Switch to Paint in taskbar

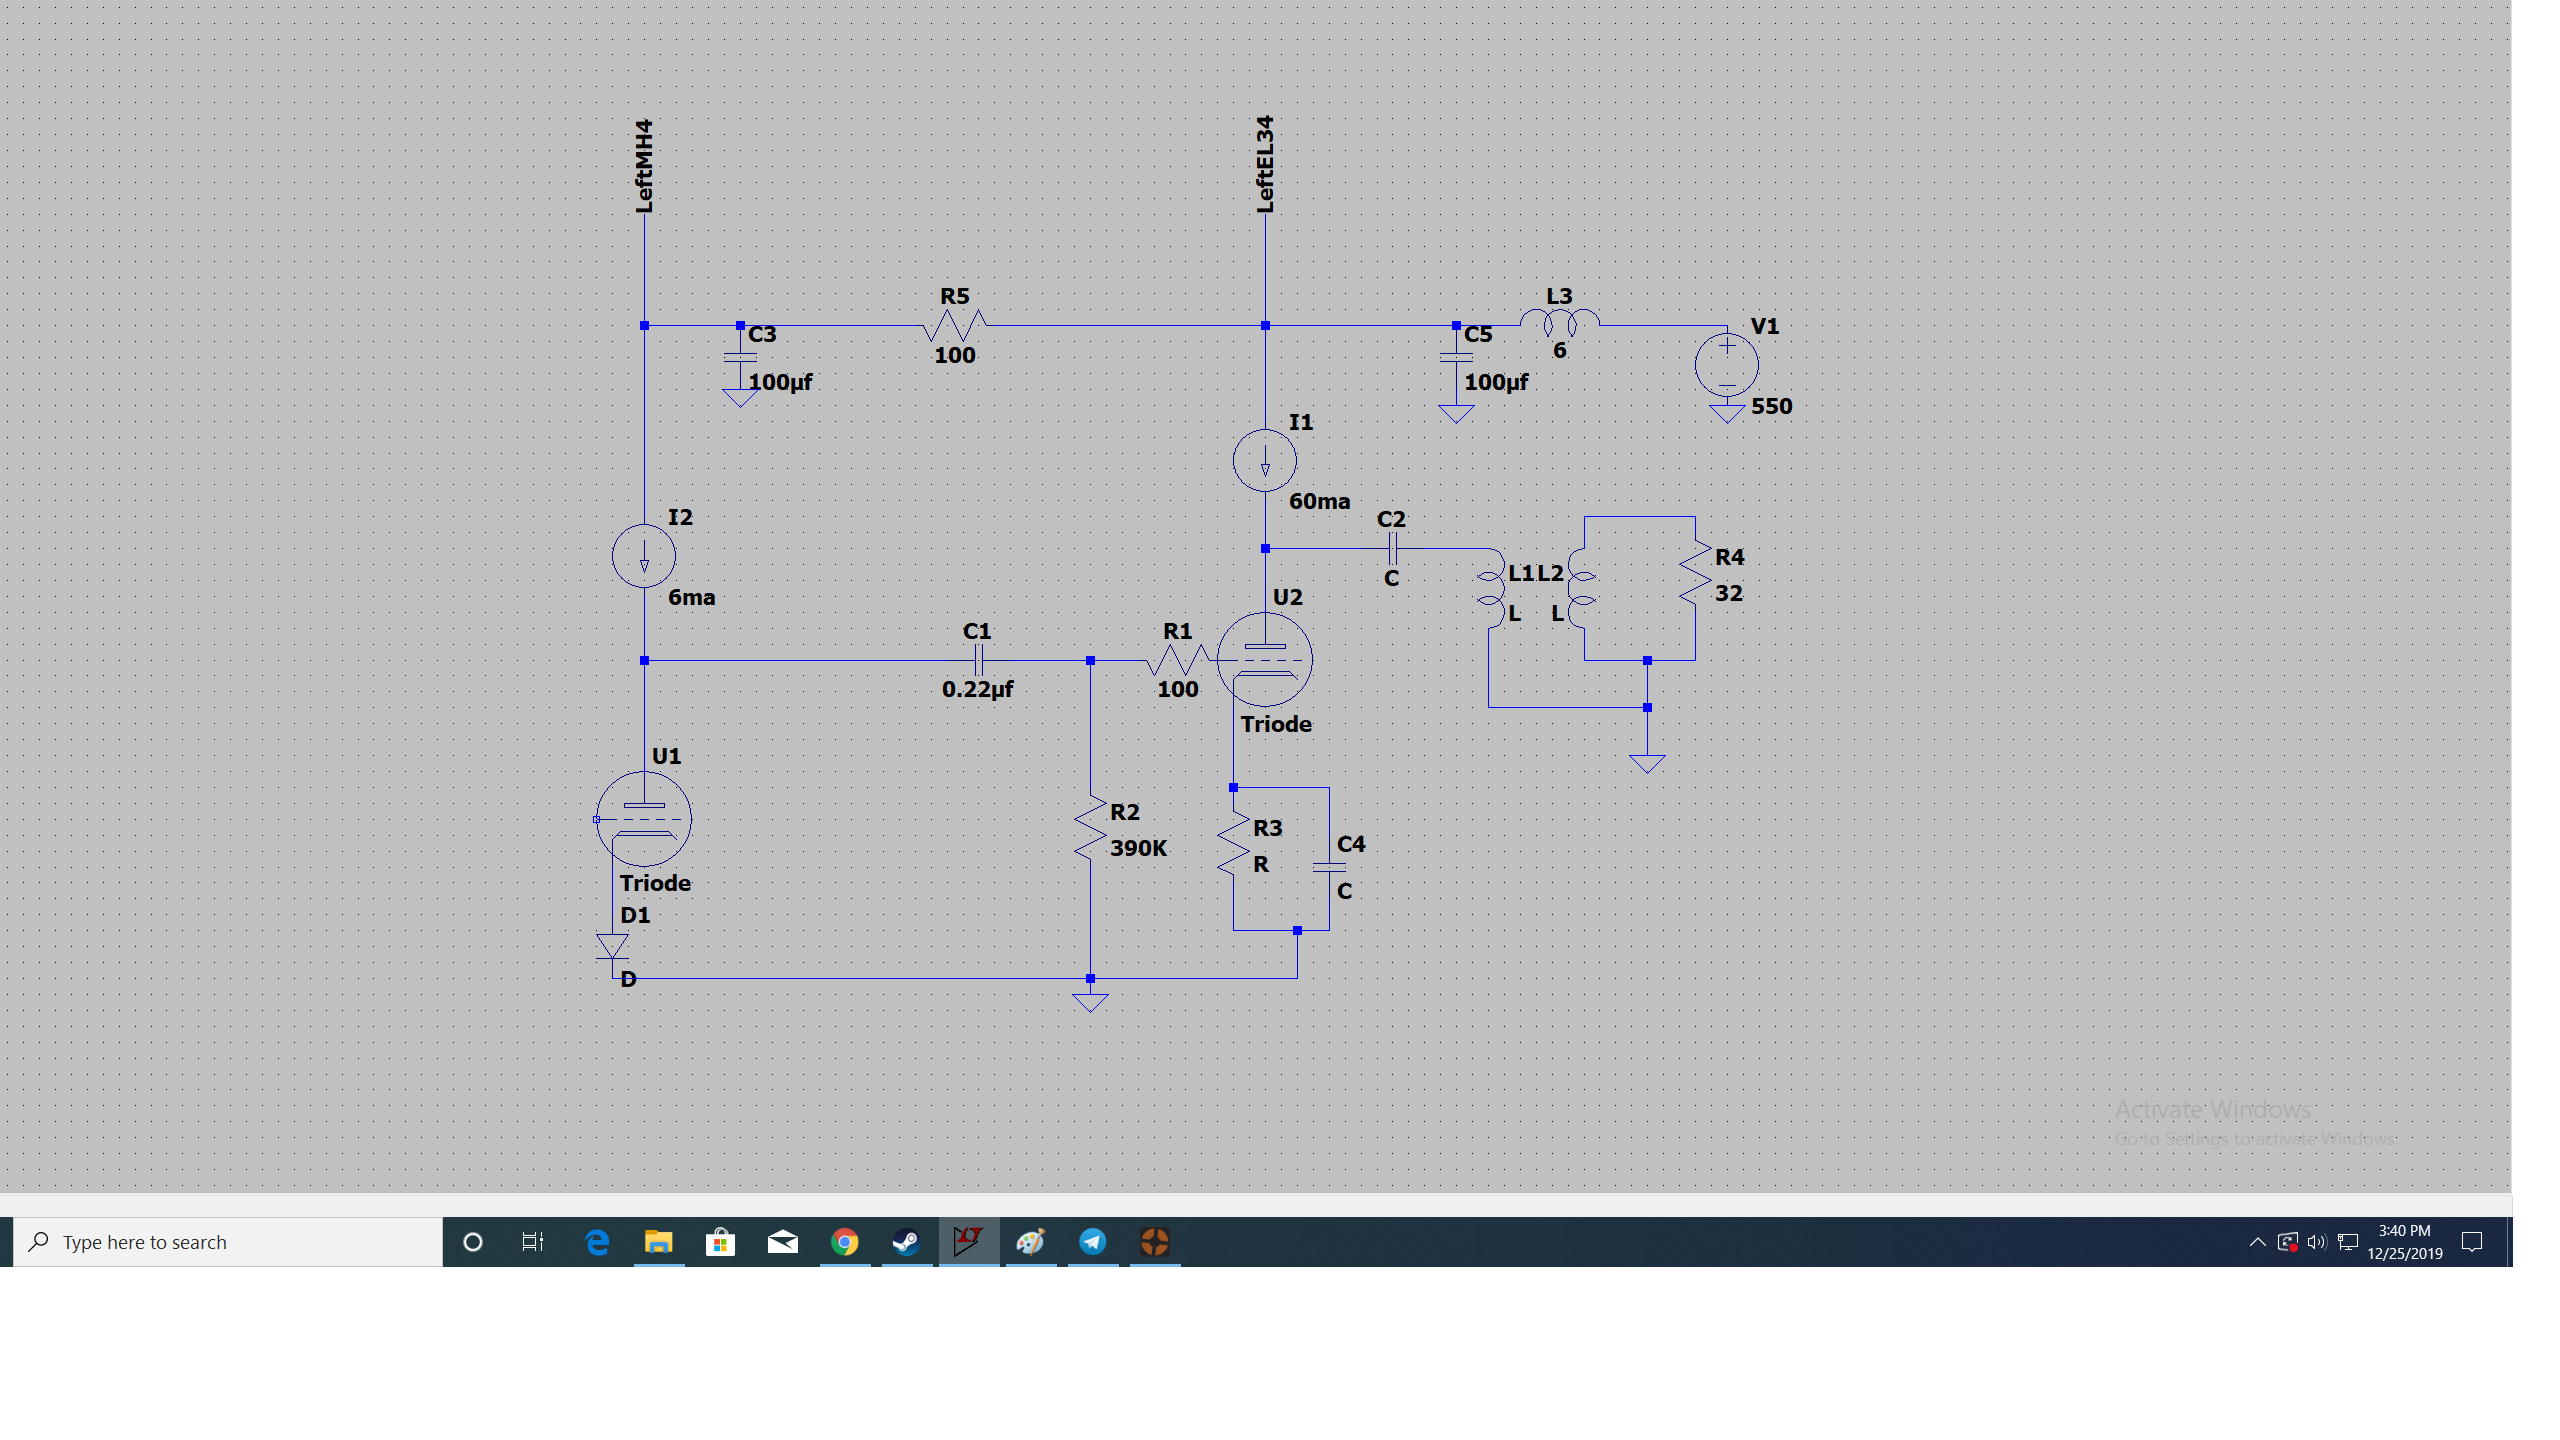coord(1030,1242)
